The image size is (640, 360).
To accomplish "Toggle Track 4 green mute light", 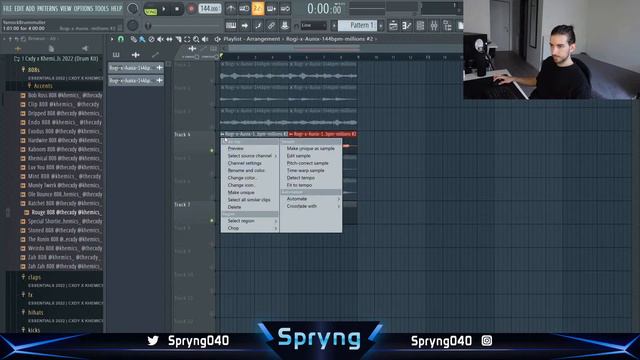I will 211,151.
